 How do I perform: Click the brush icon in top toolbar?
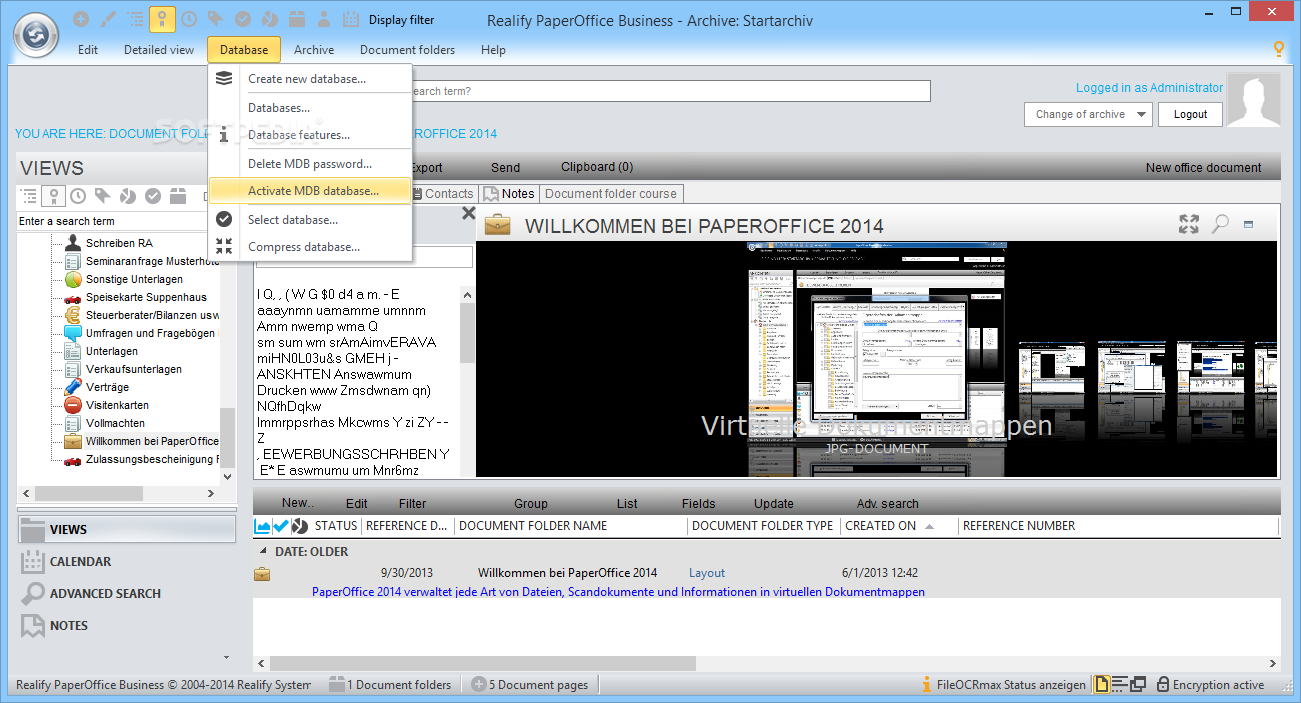(x=108, y=19)
